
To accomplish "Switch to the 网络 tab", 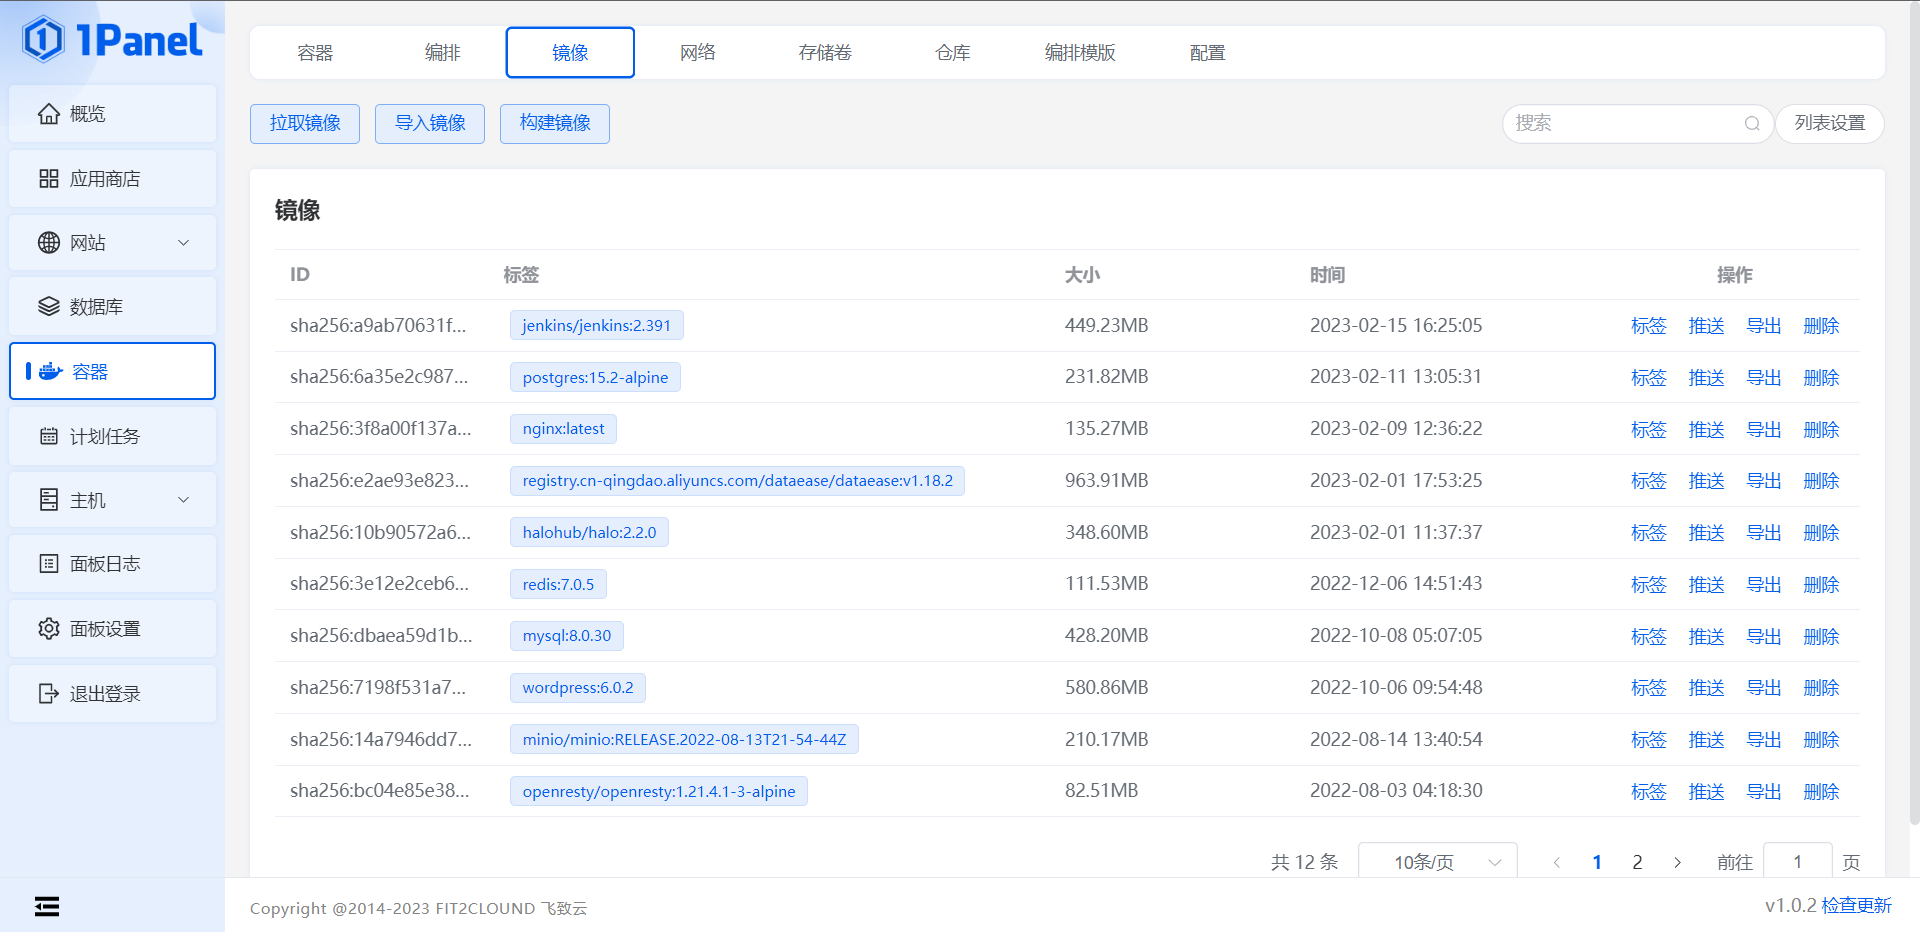I will (698, 53).
